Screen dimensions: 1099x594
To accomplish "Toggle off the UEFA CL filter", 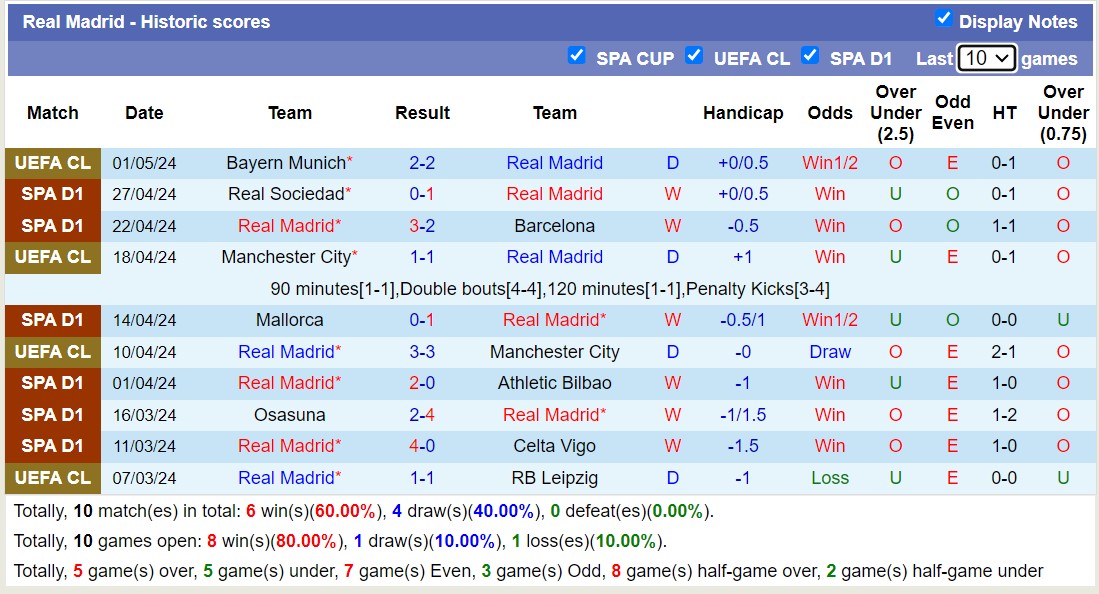I will pyautogui.click(x=694, y=57).
